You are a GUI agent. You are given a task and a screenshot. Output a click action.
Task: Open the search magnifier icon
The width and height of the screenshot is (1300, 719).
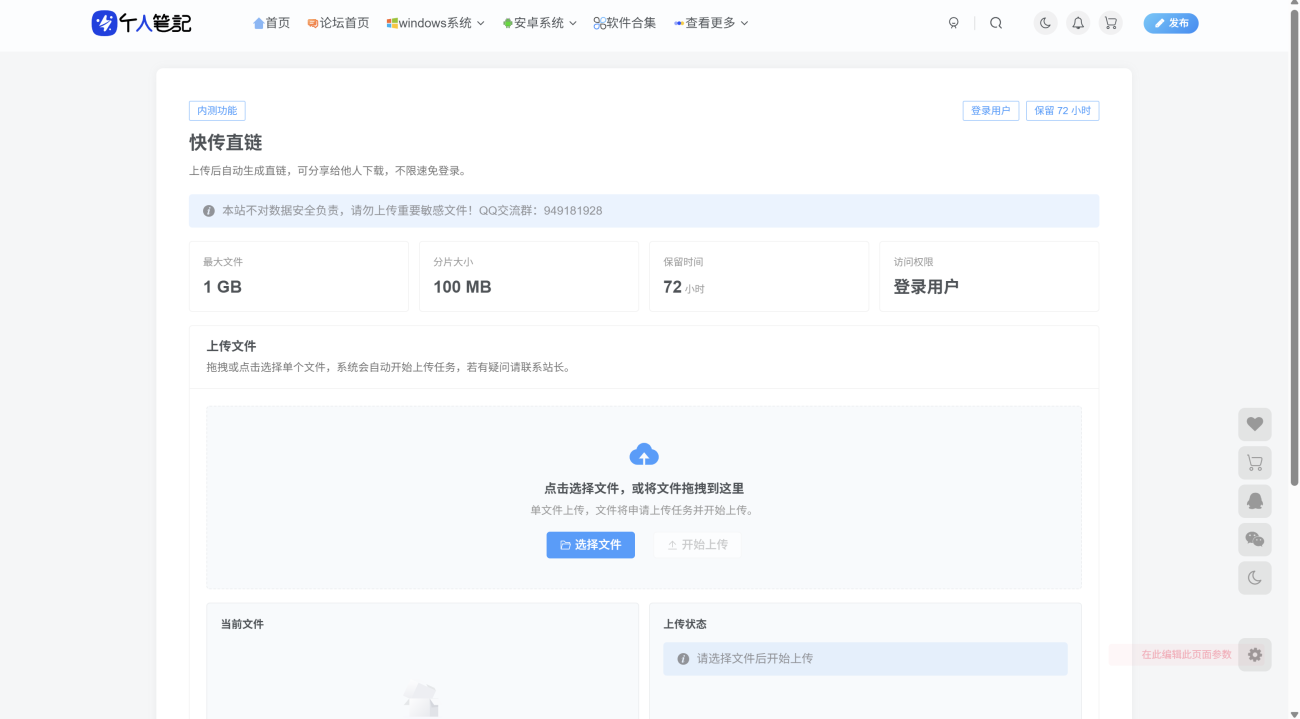pyautogui.click(x=996, y=23)
